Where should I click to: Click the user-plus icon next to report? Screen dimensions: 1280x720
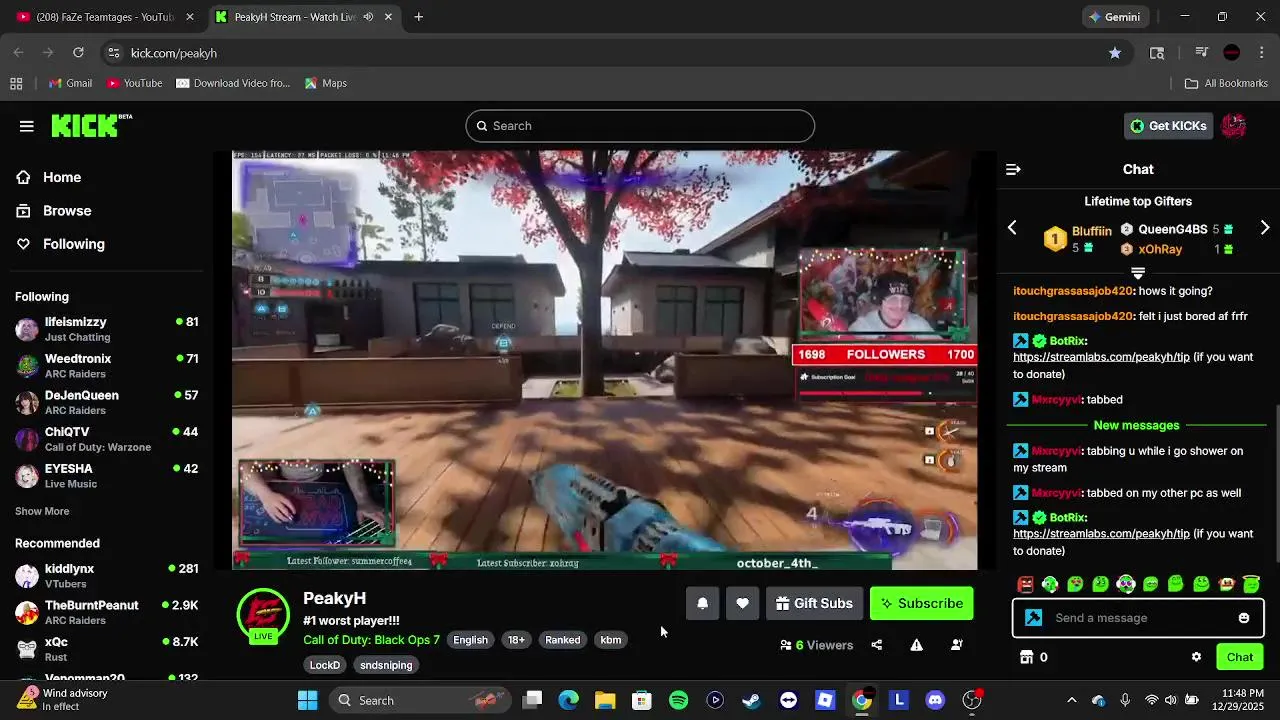coord(957,645)
